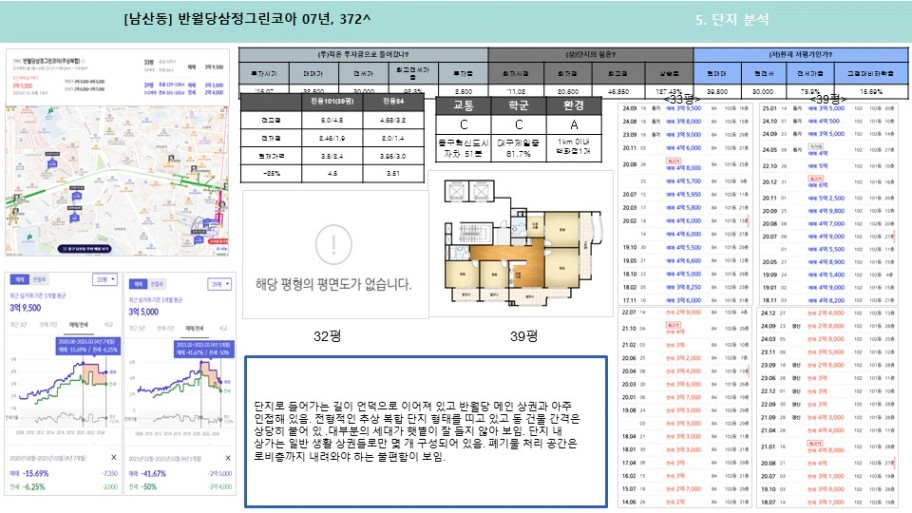The image size is (912, 513).
Task: Click the -15.69% sale change value
Action: (x=36, y=473)
